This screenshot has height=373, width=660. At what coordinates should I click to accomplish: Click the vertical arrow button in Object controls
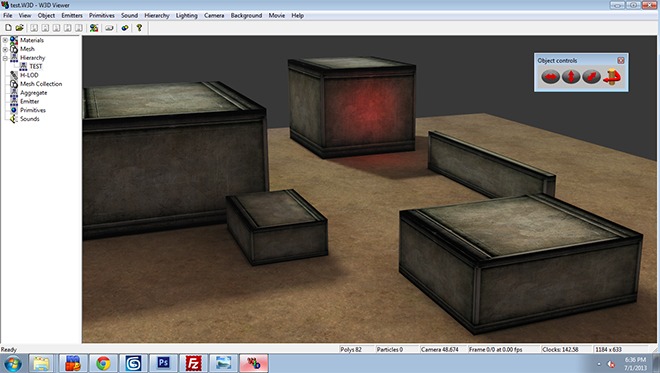[x=571, y=77]
